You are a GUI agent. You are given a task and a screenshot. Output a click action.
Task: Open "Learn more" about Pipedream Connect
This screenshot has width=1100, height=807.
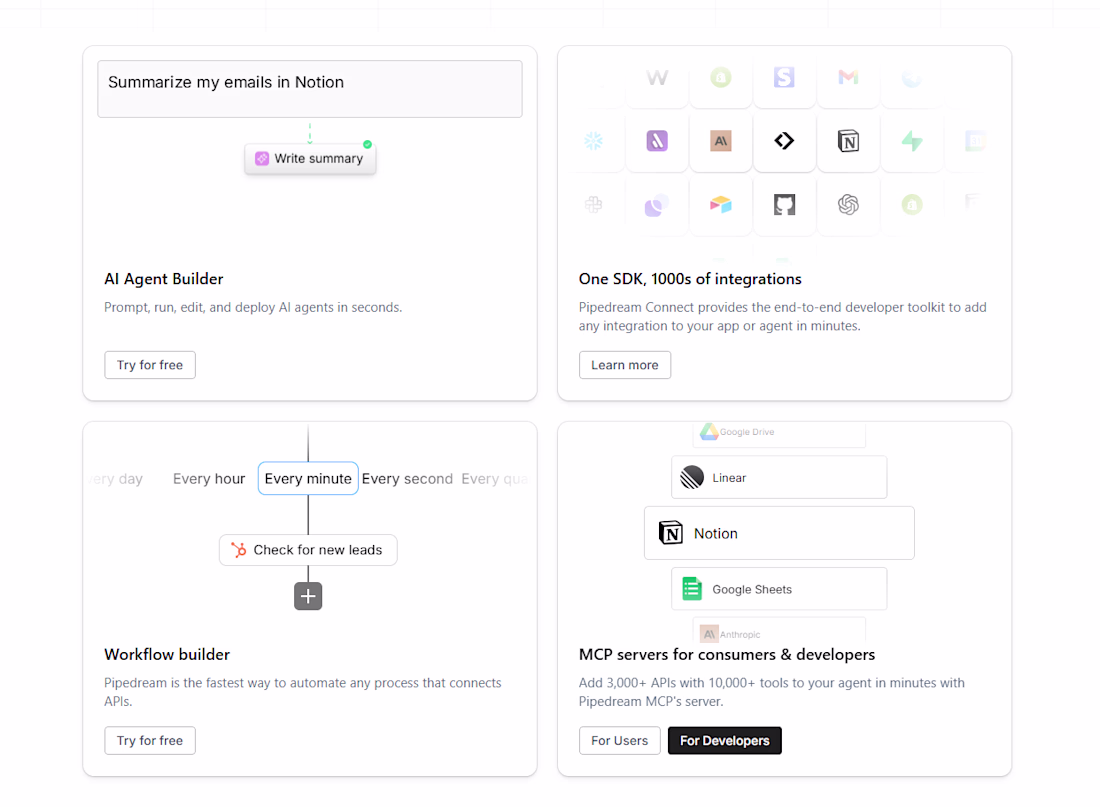[x=624, y=365]
